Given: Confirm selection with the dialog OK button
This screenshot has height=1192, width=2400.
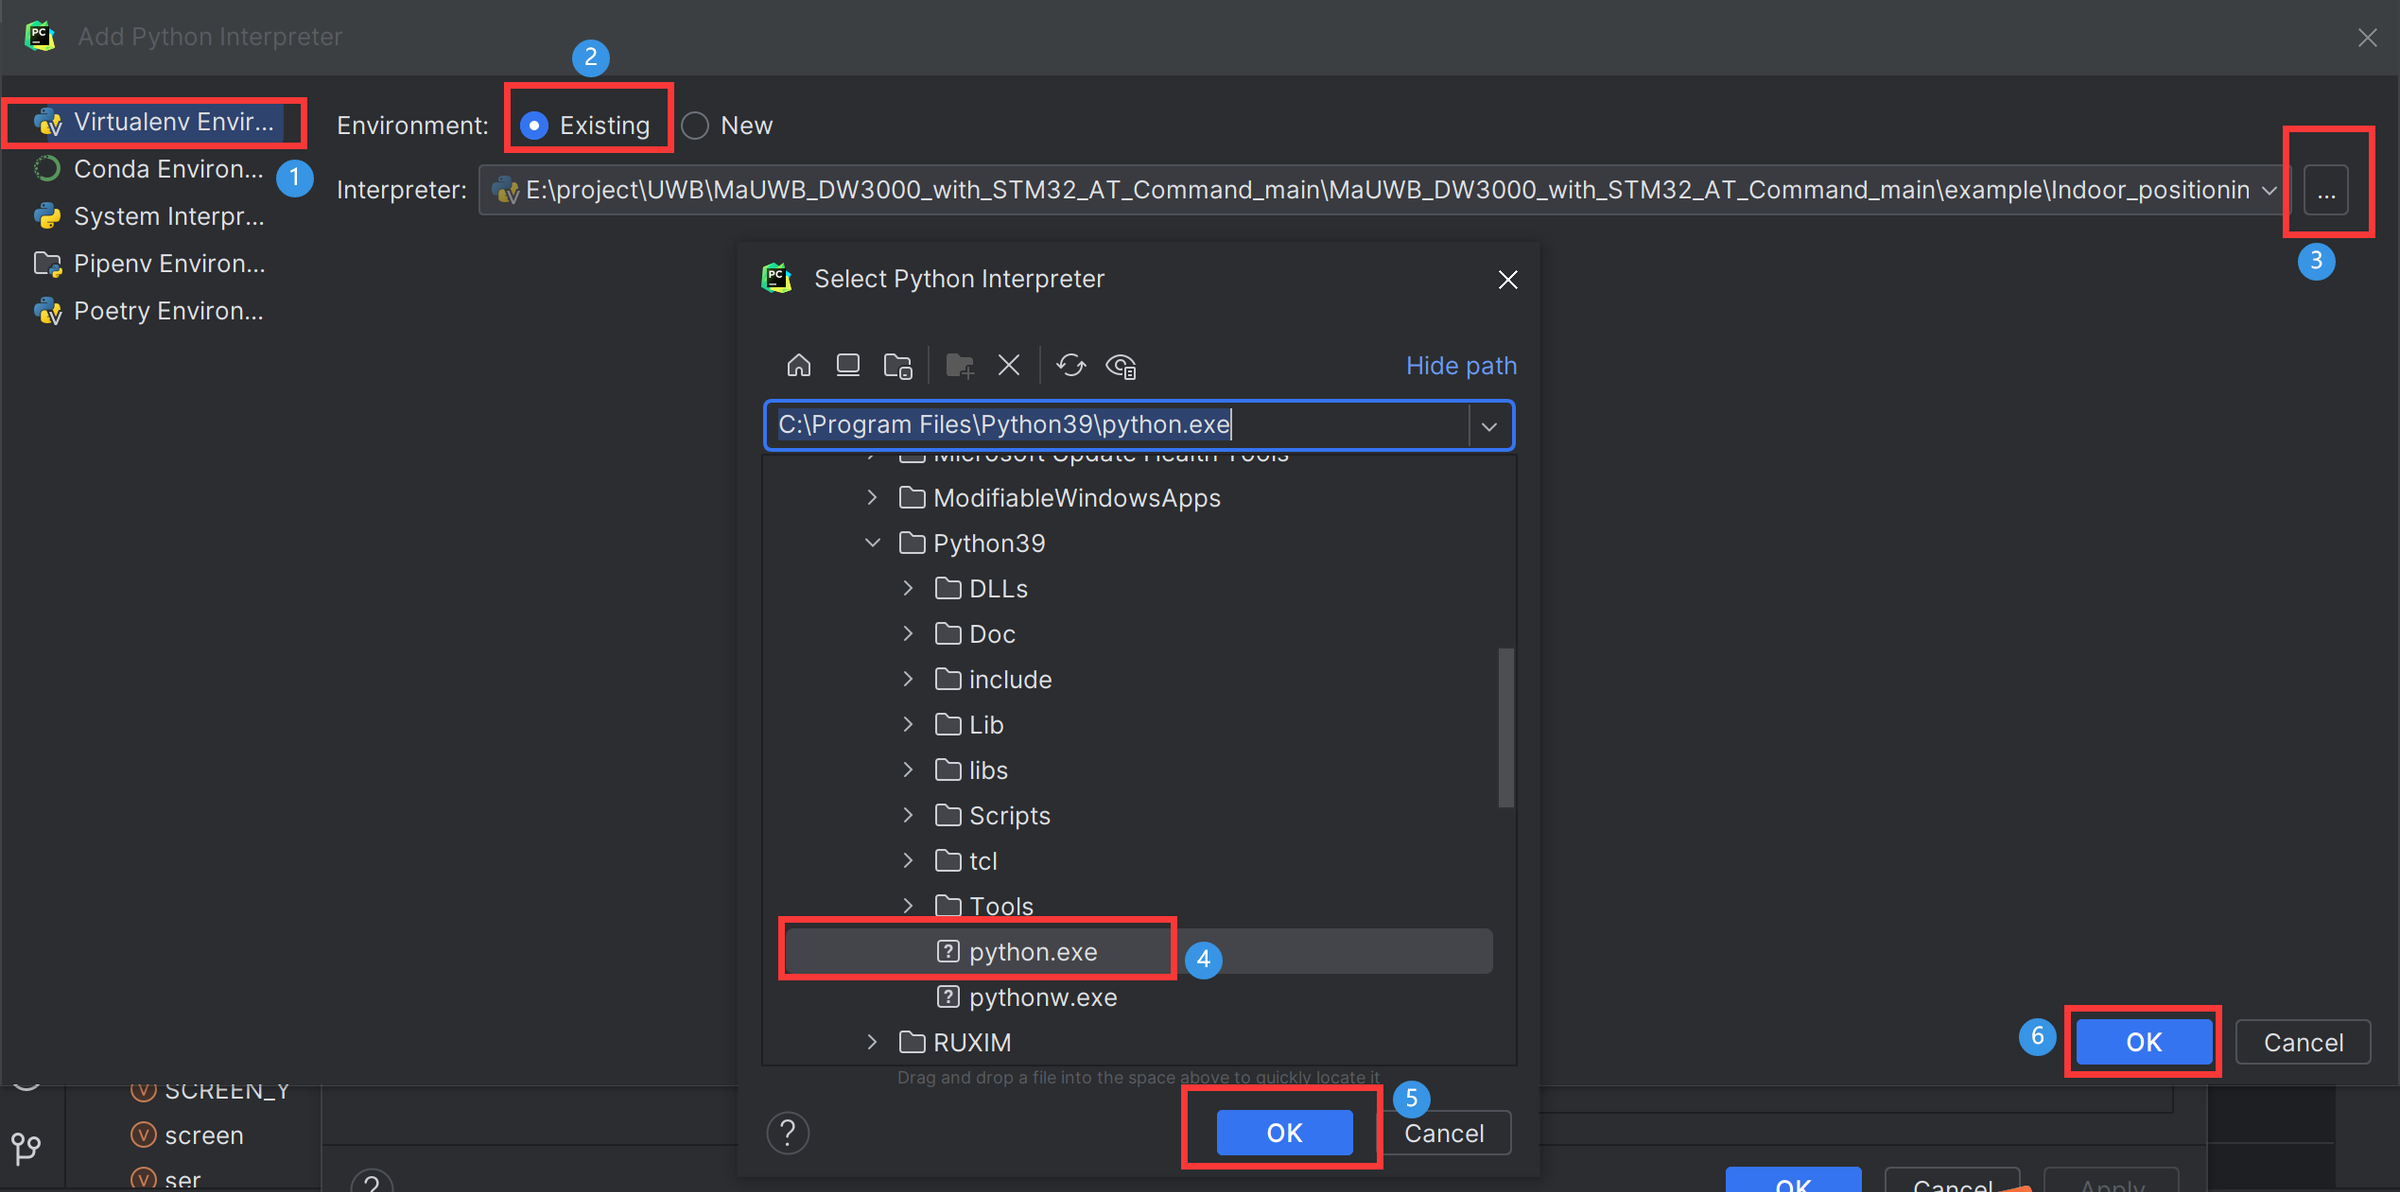Looking at the screenshot, I should [1283, 1132].
